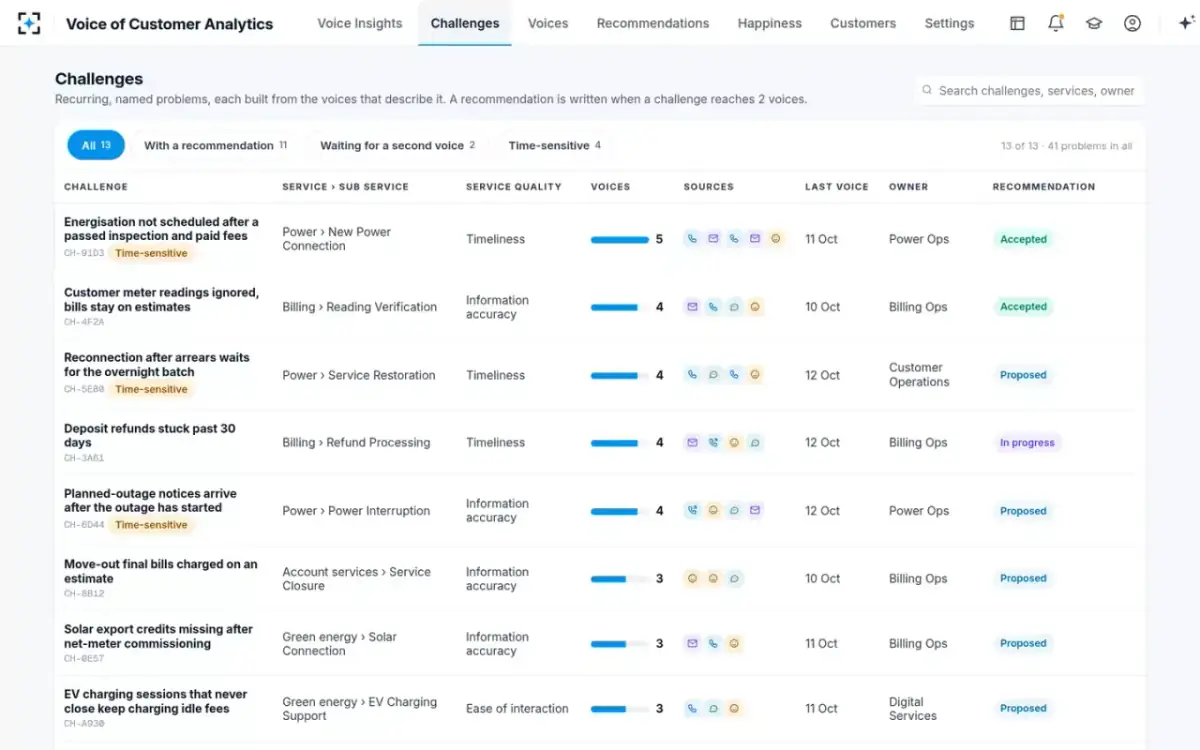
Task: Open the Customers tab
Action: (x=863, y=23)
